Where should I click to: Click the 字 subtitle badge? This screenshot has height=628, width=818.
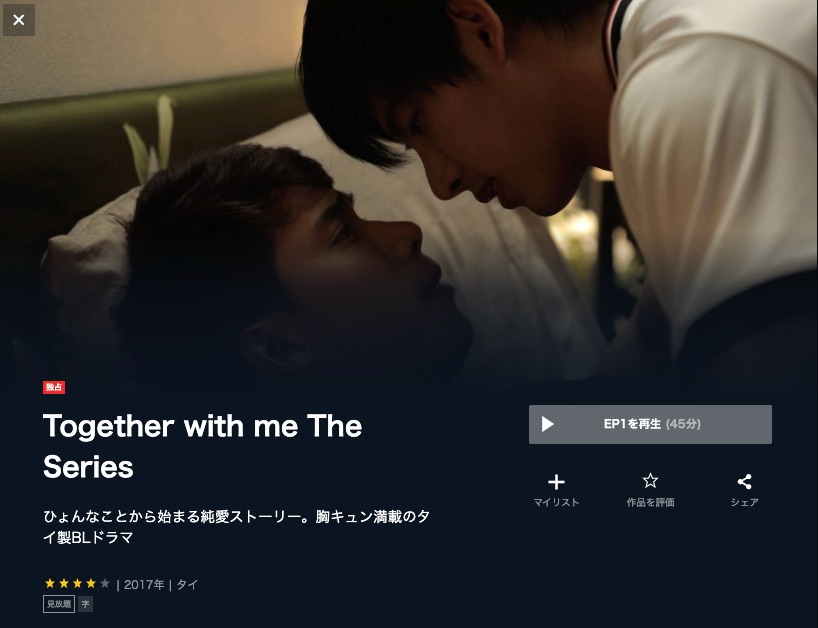86,605
